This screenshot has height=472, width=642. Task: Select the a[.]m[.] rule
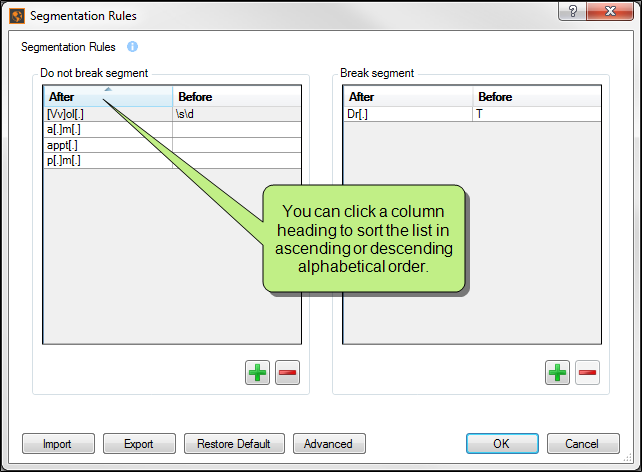click(x=108, y=130)
